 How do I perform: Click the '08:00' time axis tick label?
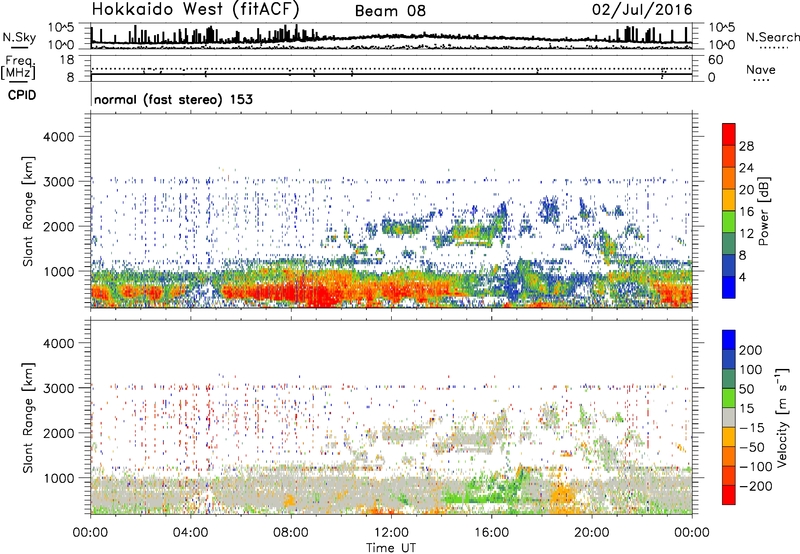point(291,533)
